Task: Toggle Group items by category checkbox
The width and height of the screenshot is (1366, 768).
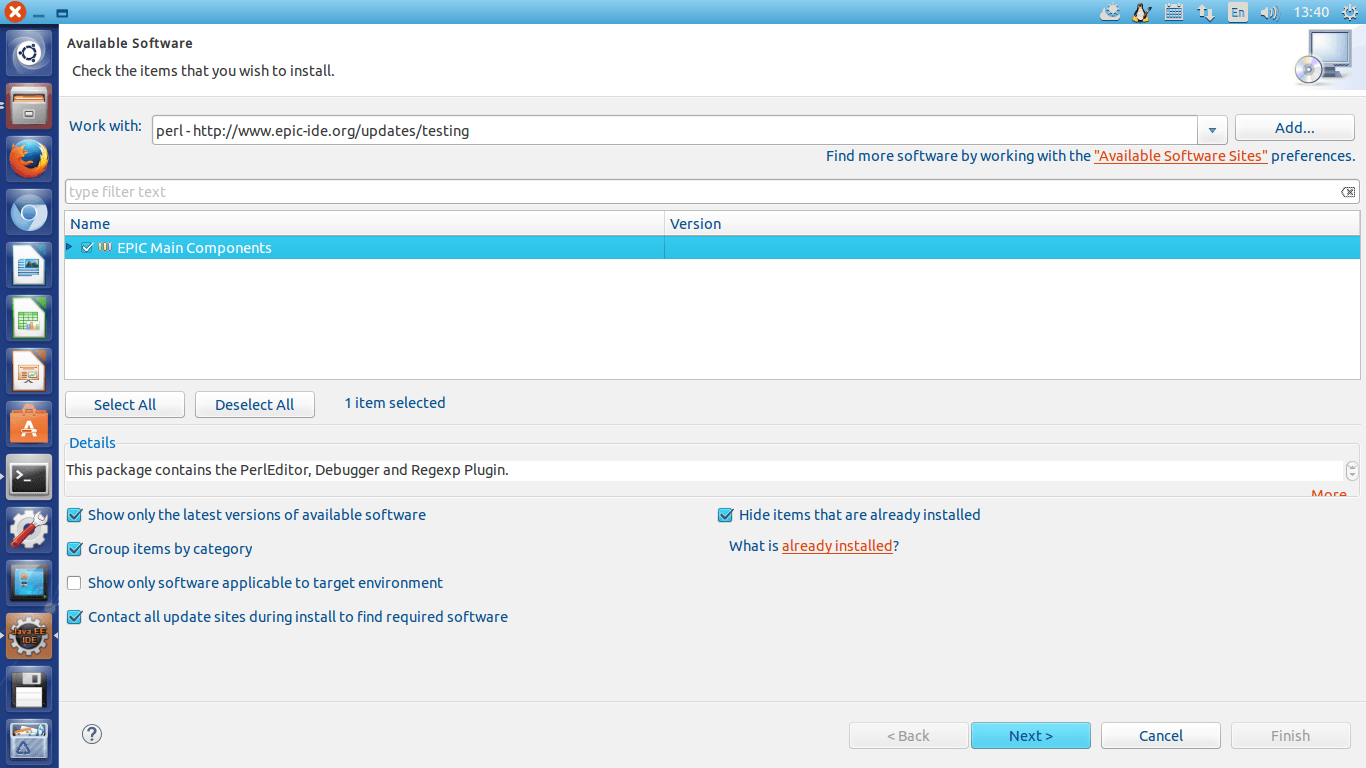Action: pos(74,549)
